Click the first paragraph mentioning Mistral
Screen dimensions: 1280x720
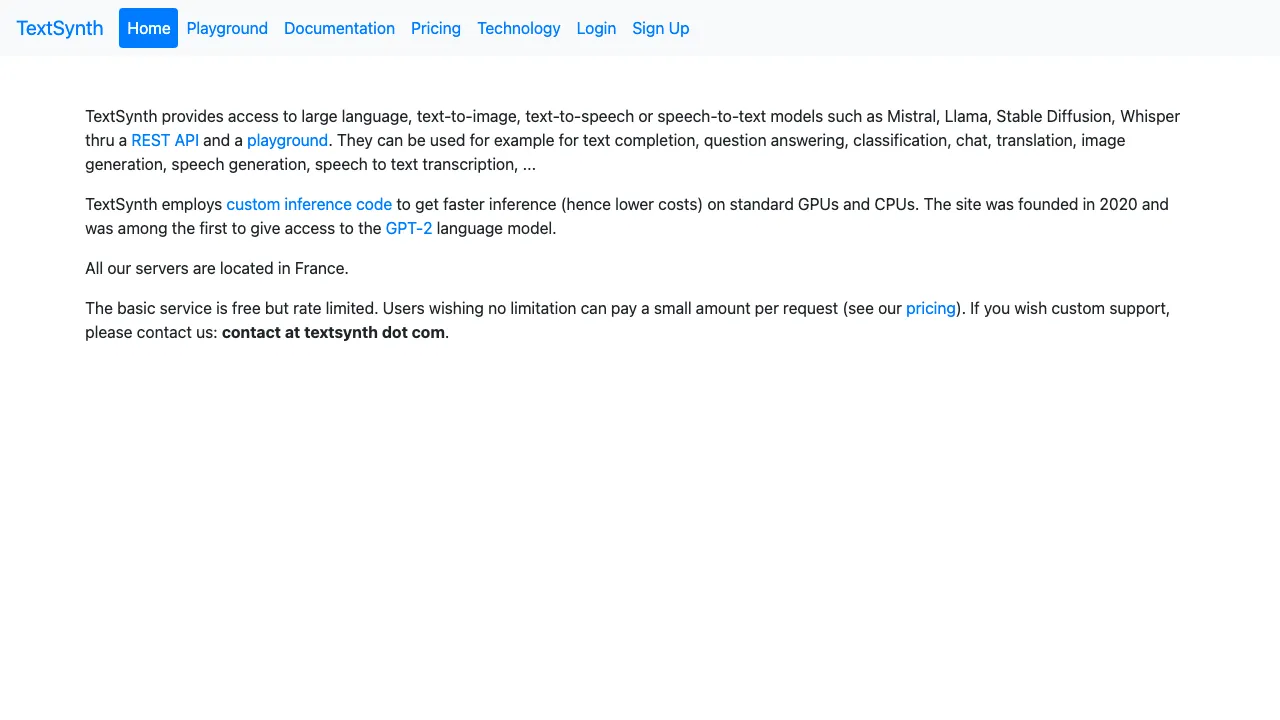(633, 140)
